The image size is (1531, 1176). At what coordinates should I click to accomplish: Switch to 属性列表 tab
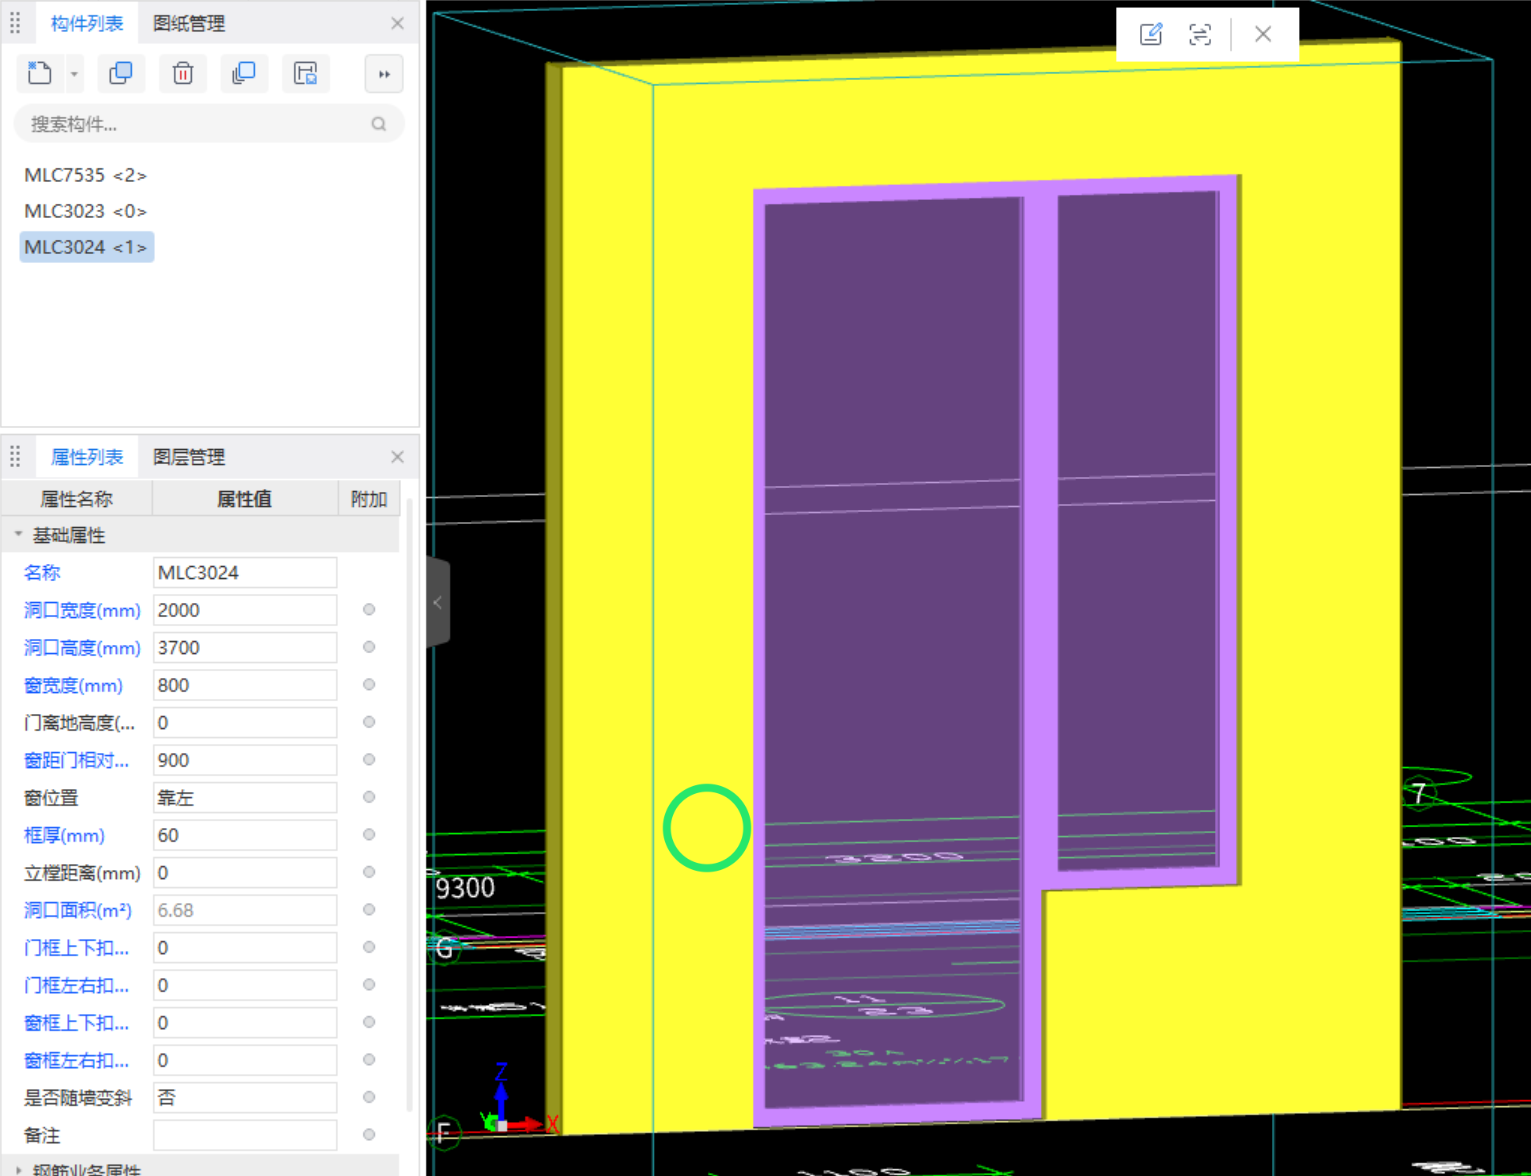(87, 457)
